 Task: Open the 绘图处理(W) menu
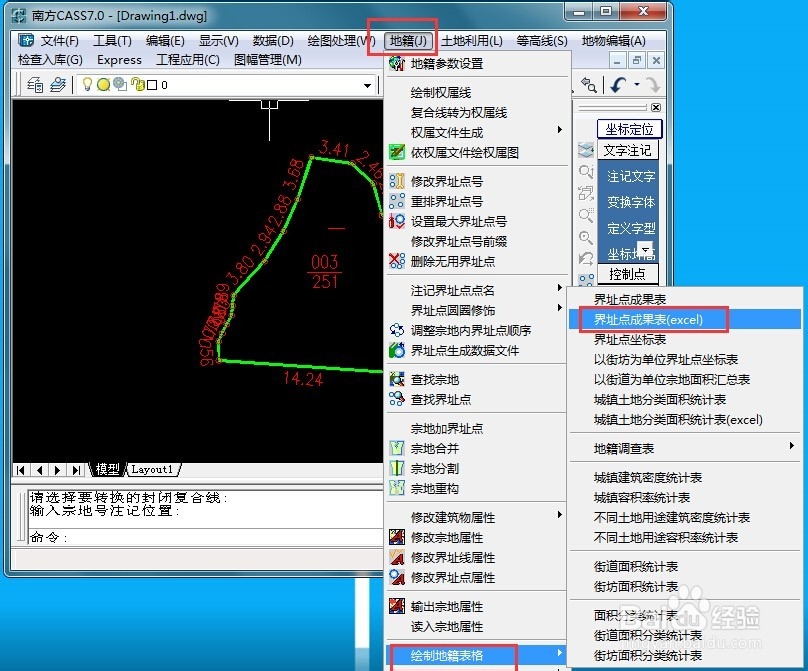pos(341,41)
